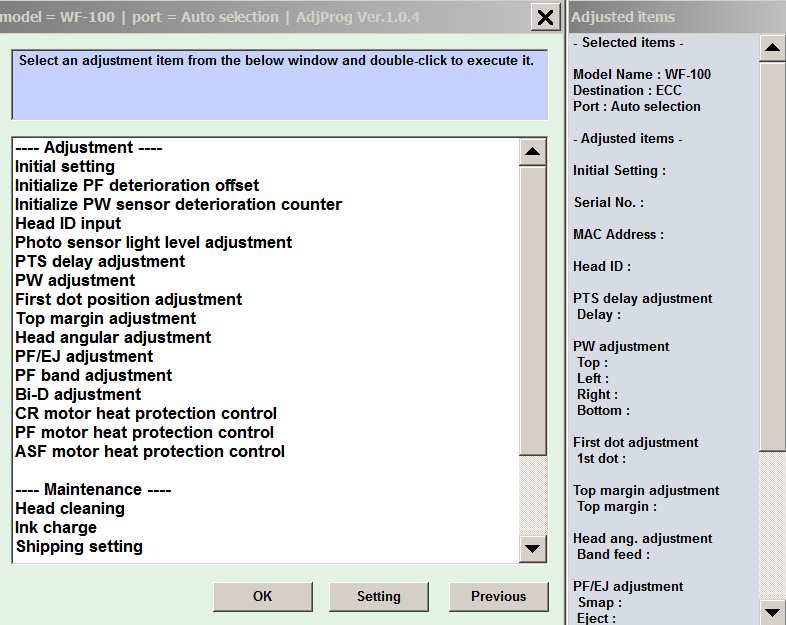The image size is (786, 625).
Task: Click the 'Adjusted items' panel title
Action: pos(623,18)
